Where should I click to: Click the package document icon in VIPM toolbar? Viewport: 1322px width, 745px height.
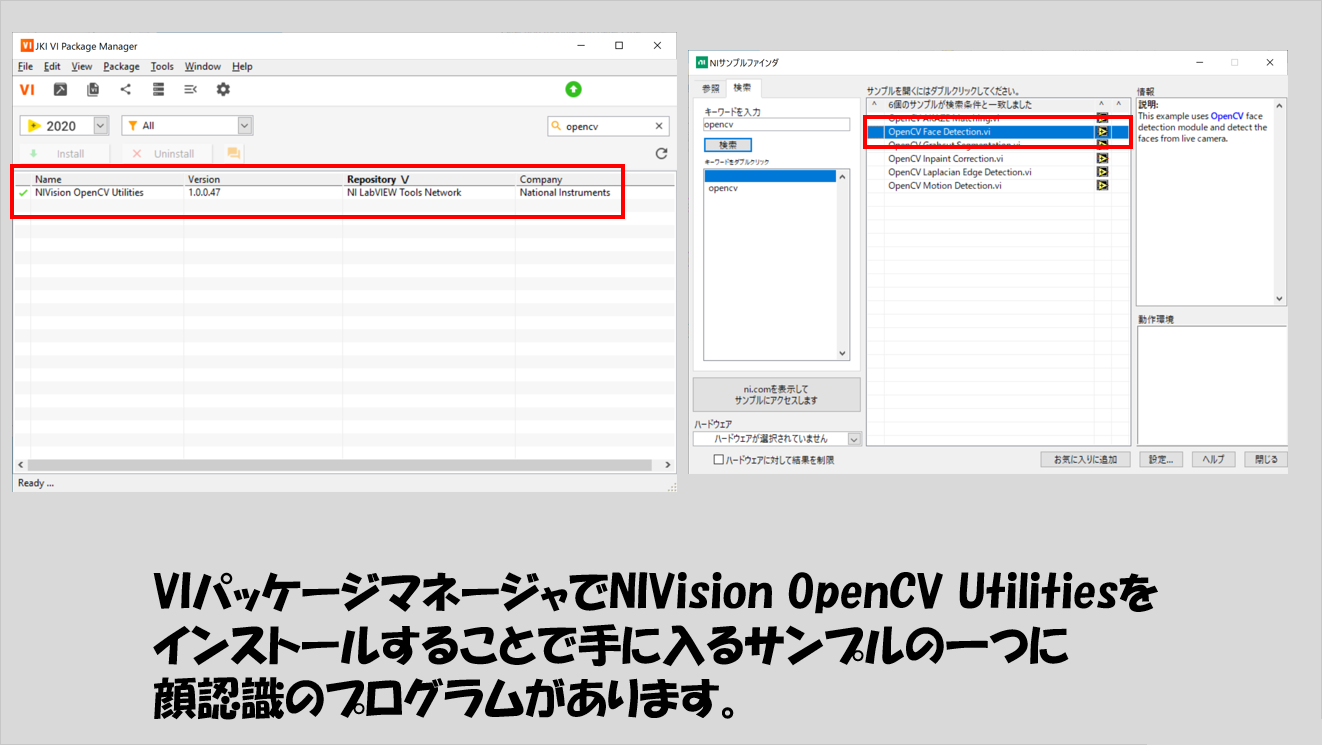tap(93, 90)
